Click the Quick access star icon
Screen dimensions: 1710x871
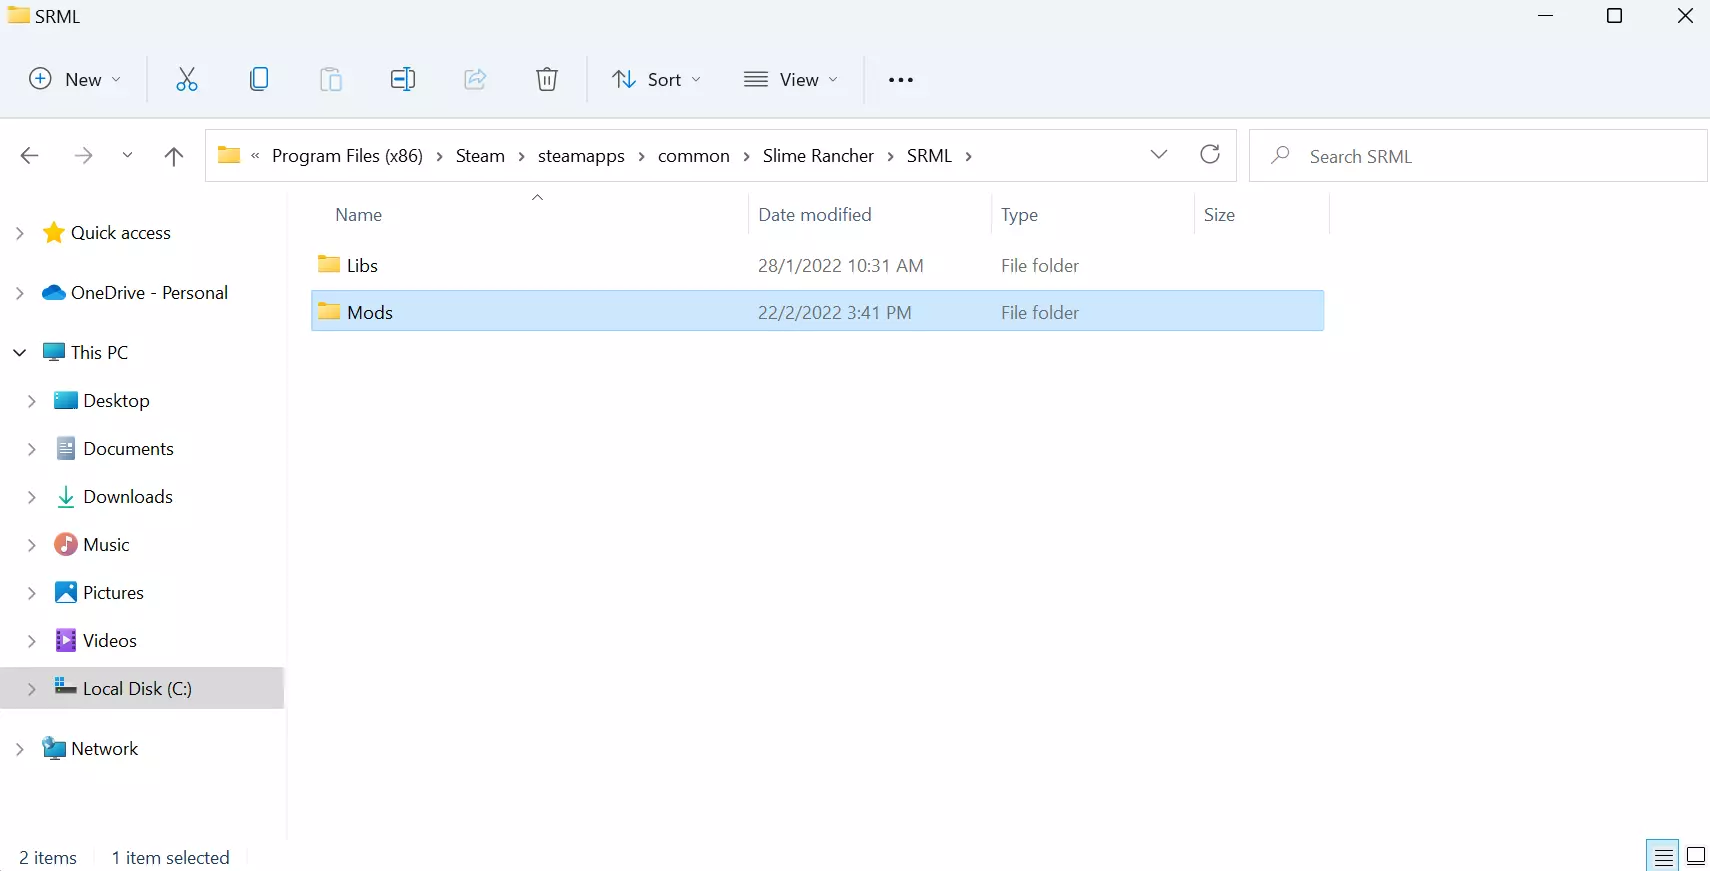coord(54,233)
